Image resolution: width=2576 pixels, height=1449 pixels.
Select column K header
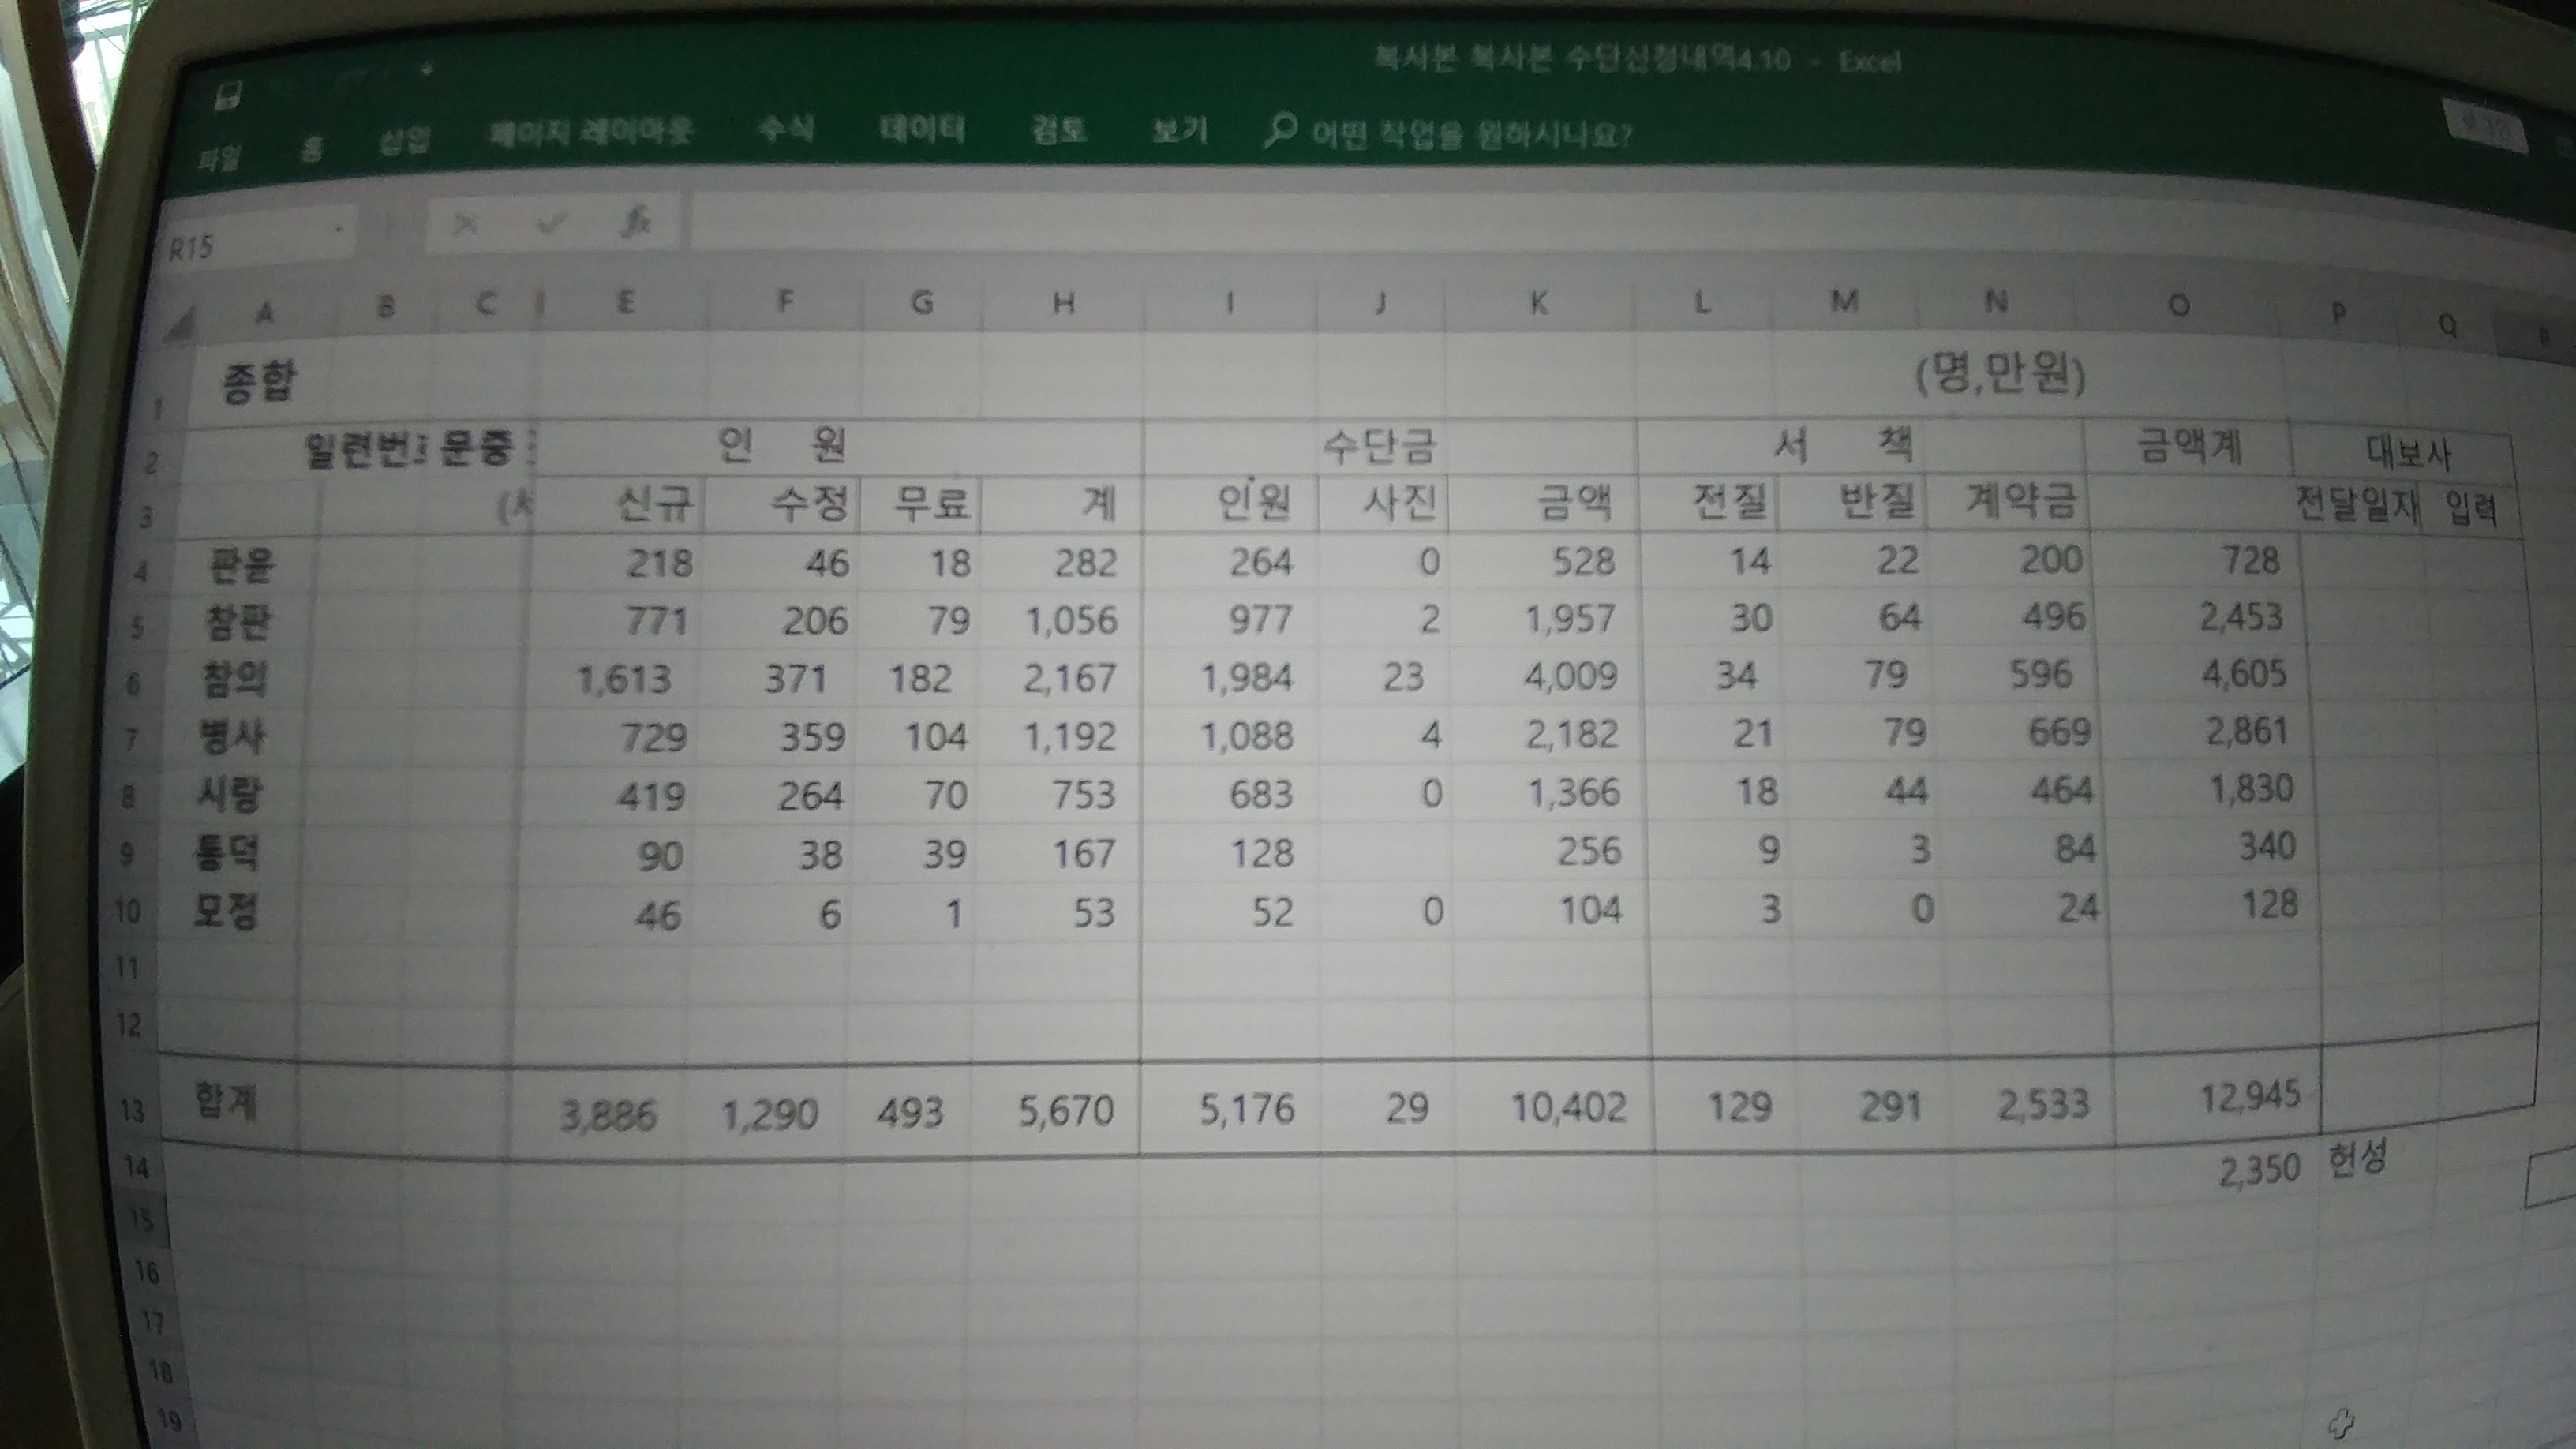click(1539, 303)
